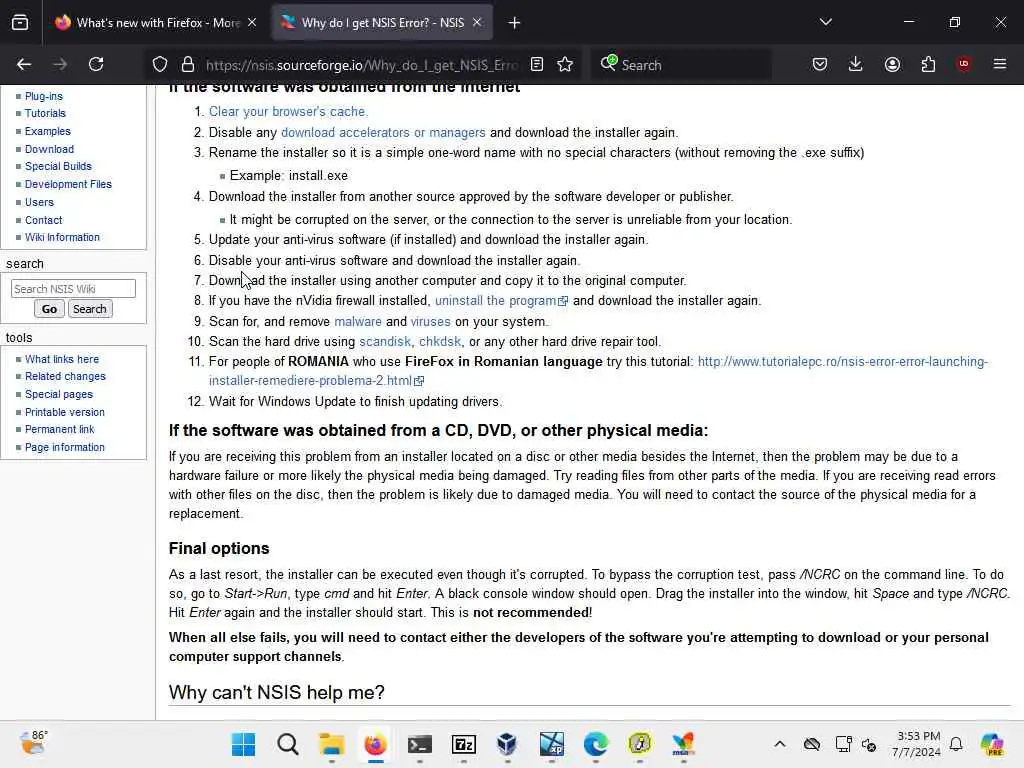Follow Clear your browser's cache link
1024x768 pixels.
point(288,112)
